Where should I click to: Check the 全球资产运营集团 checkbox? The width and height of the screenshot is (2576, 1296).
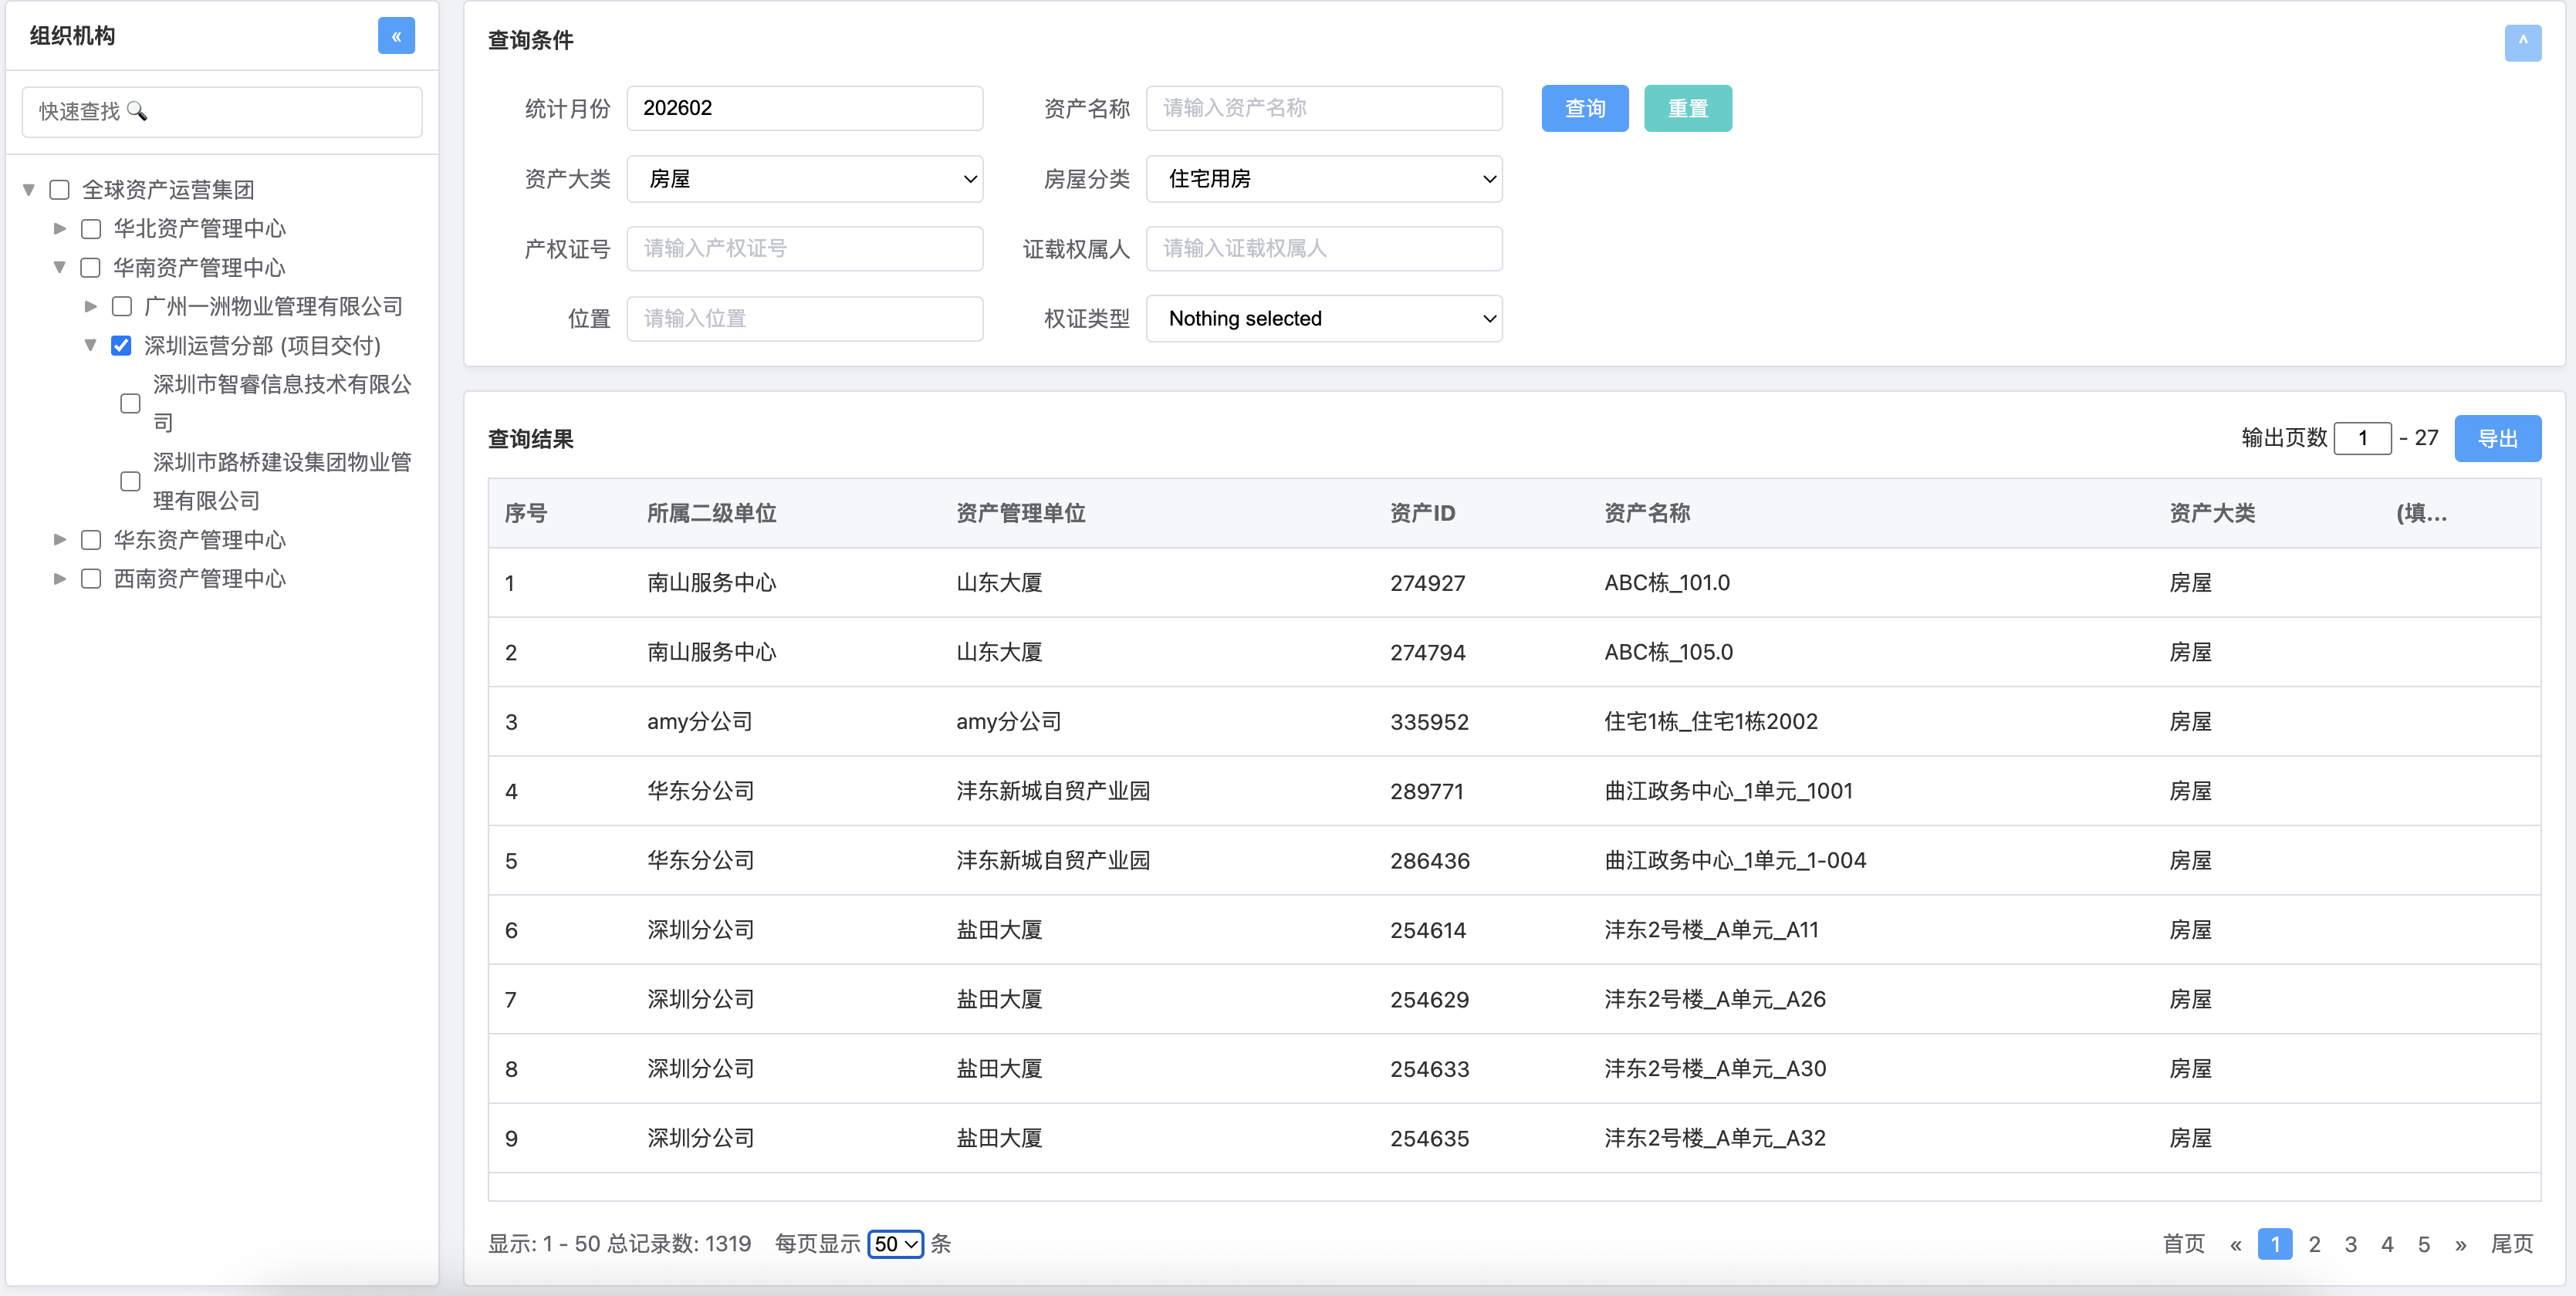pyautogui.click(x=59, y=189)
